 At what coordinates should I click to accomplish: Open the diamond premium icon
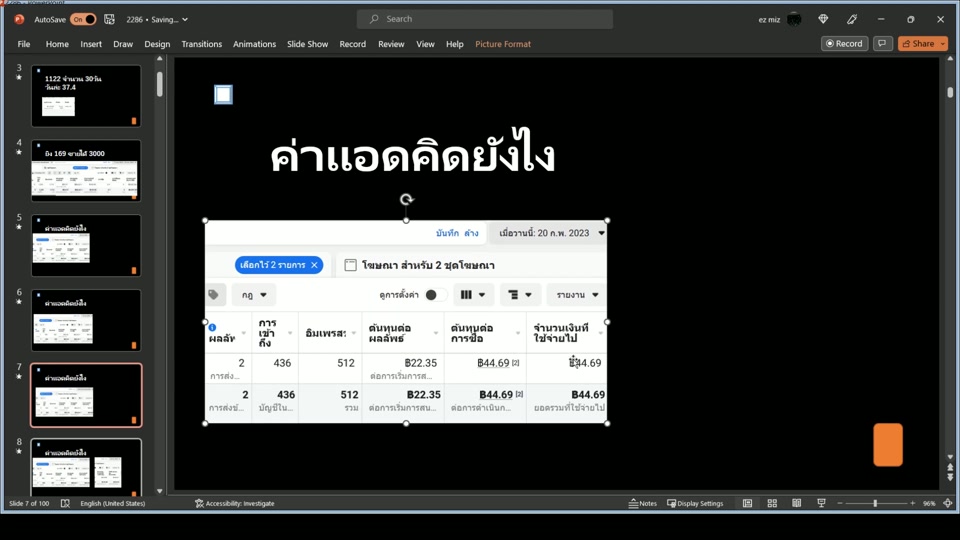[823, 20]
